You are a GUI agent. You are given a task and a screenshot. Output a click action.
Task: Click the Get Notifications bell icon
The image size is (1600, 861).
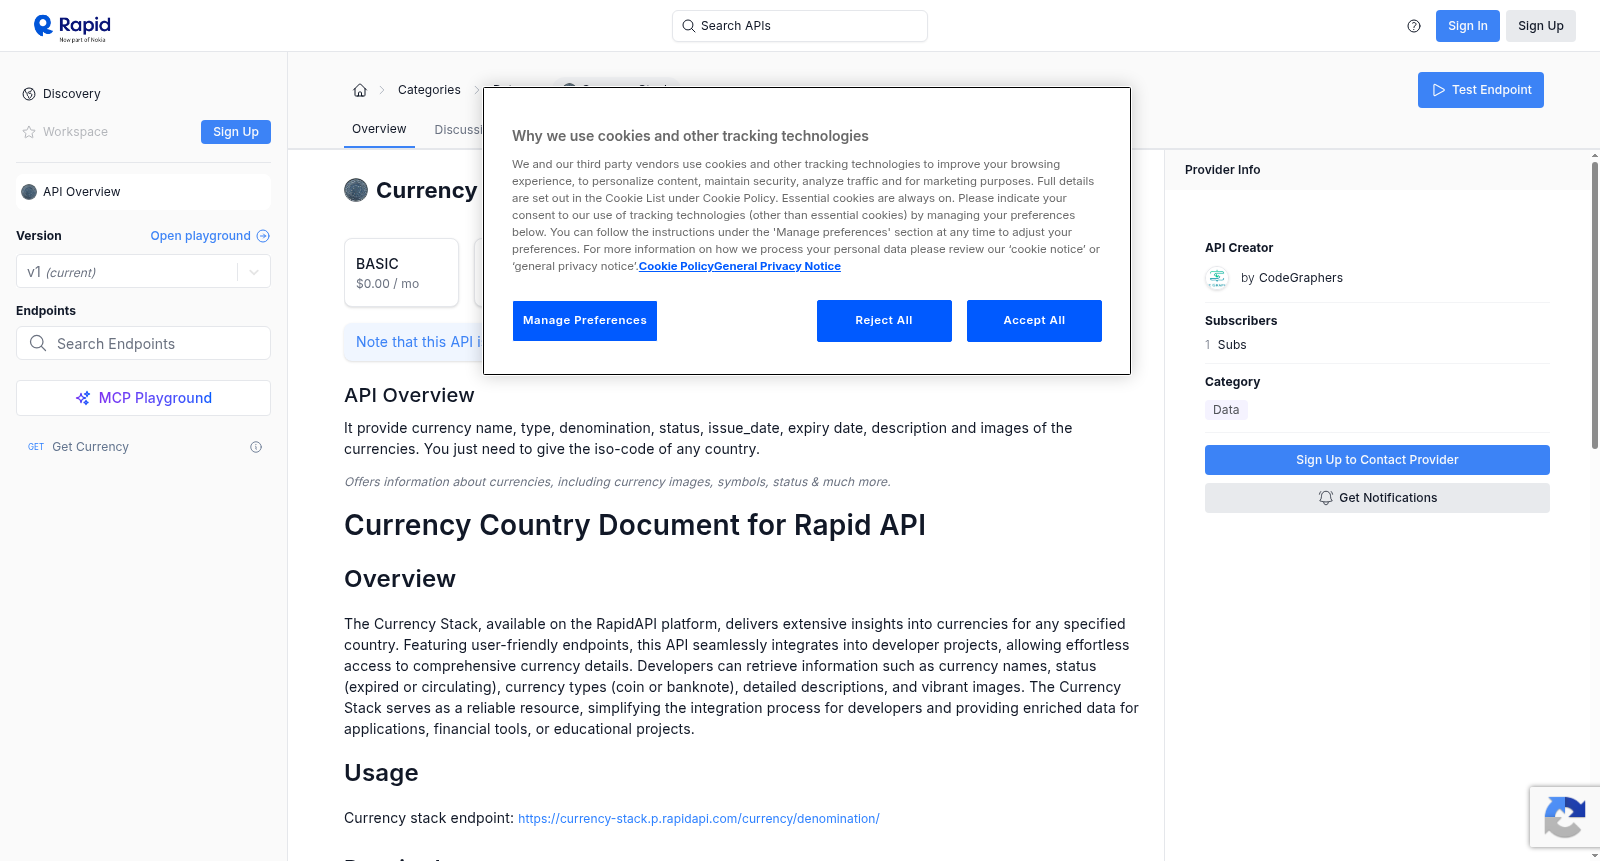tap(1326, 498)
